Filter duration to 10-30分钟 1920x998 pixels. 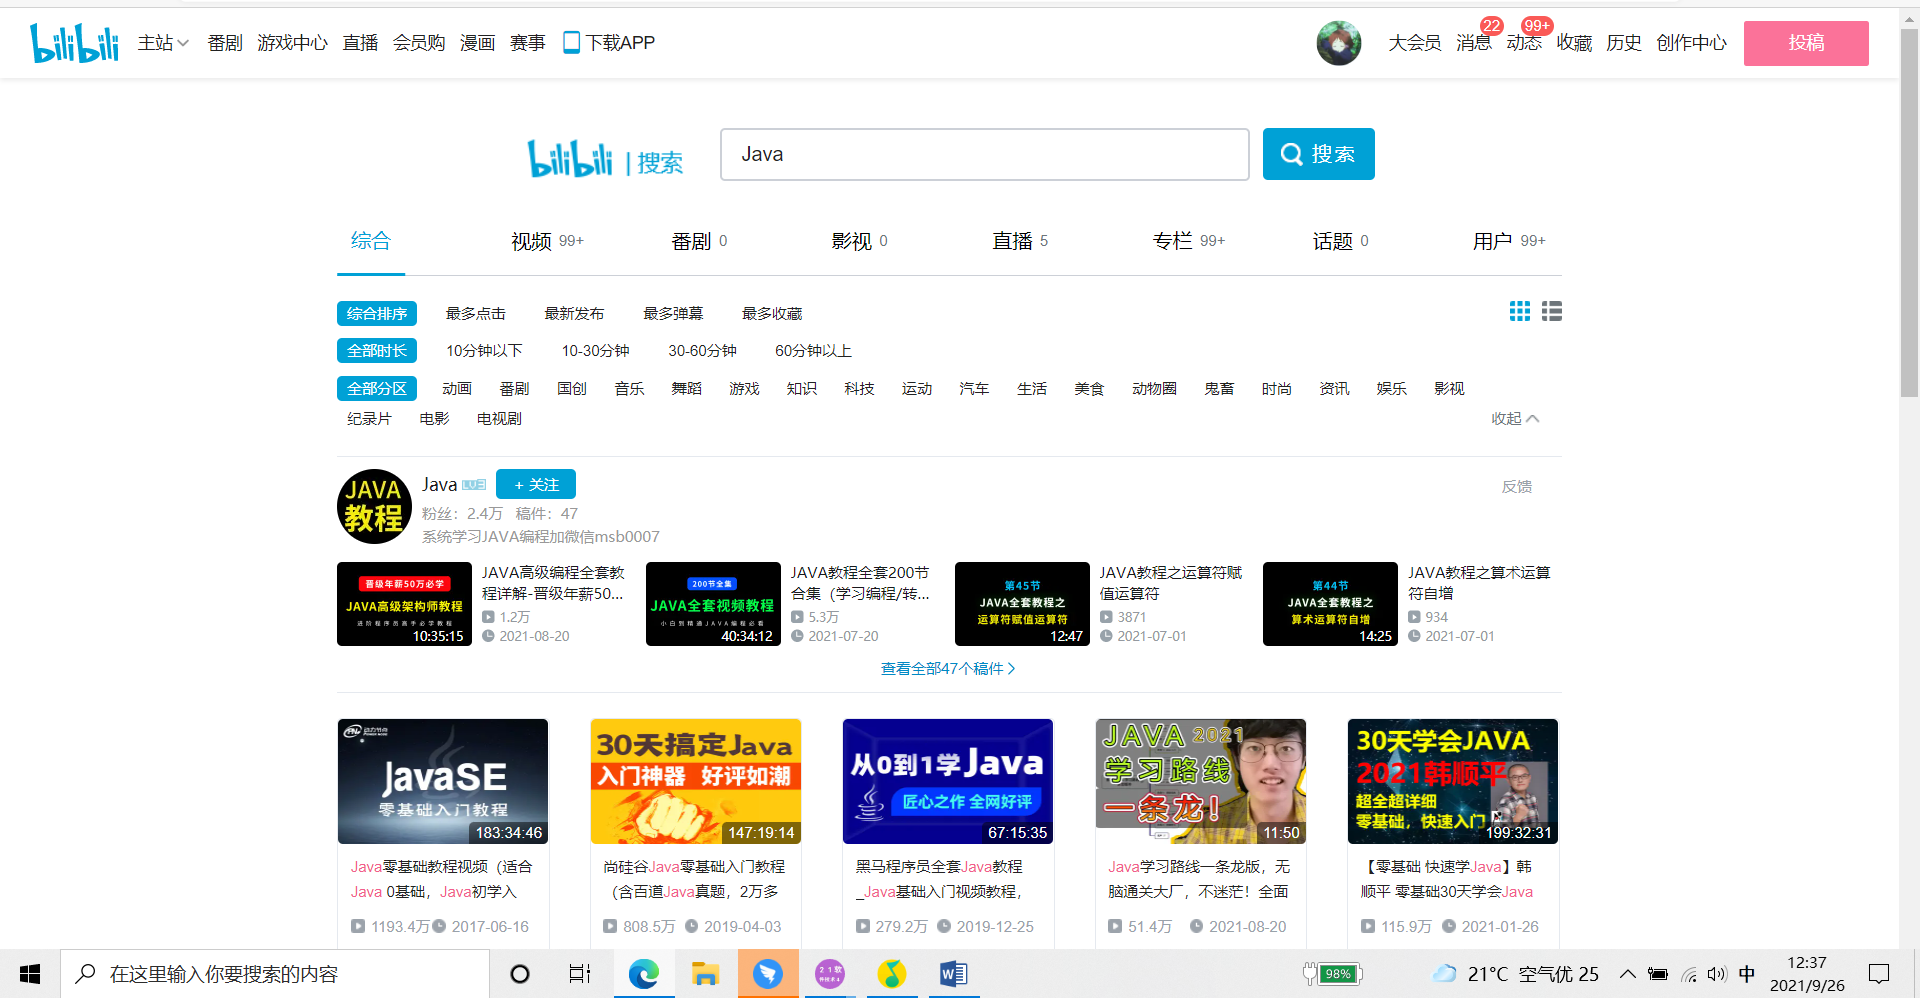[595, 350]
